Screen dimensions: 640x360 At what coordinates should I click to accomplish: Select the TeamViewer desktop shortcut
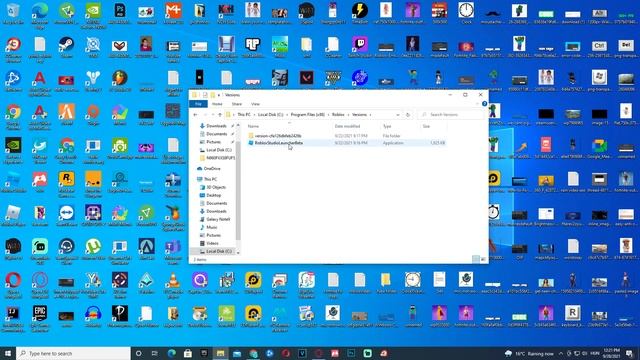pos(66,216)
